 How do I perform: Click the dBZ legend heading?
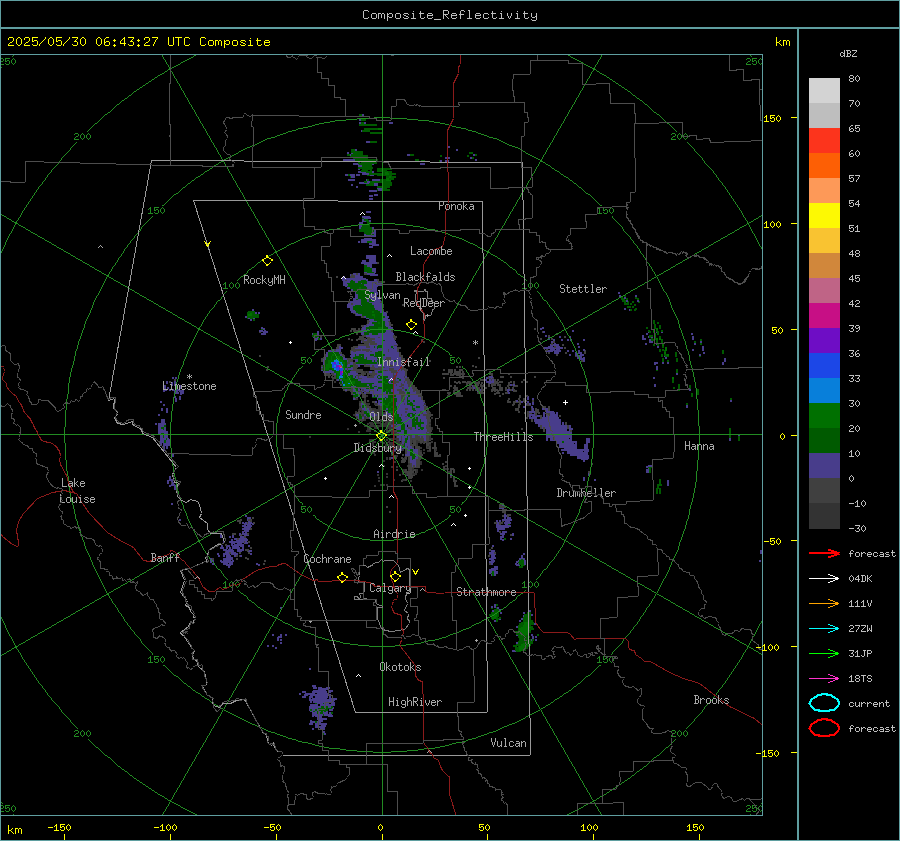click(x=848, y=53)
